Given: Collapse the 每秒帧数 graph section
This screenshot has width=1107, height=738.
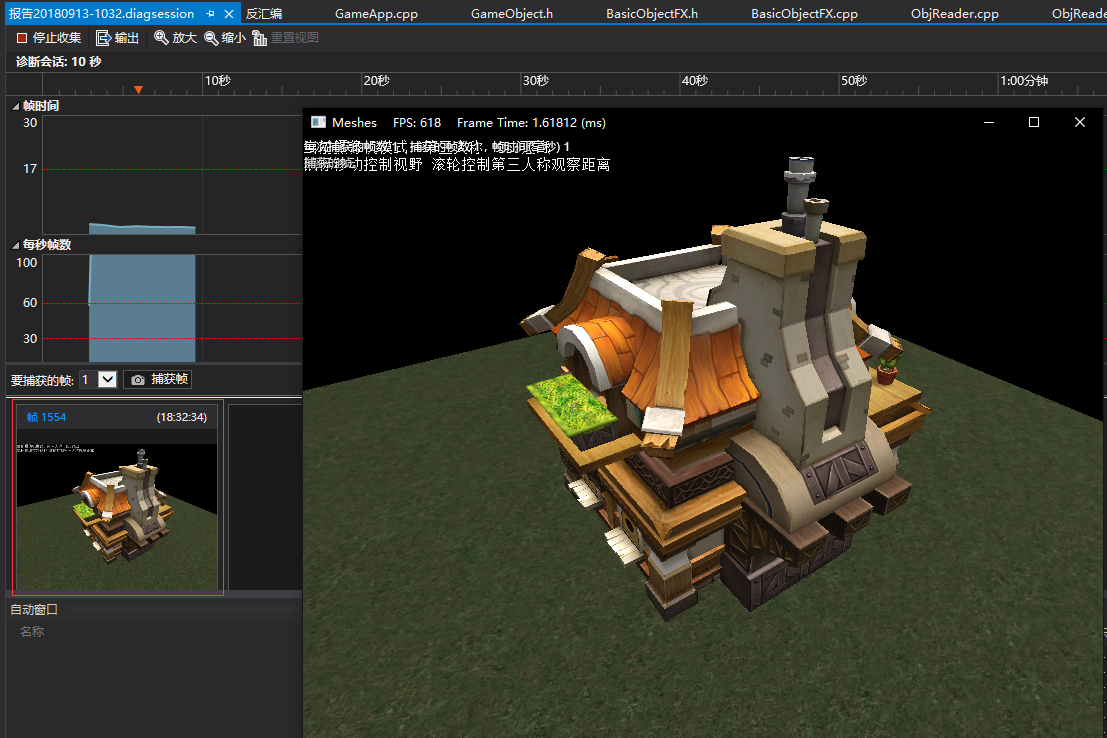Looking at the screenshot, I should [16, 245].
